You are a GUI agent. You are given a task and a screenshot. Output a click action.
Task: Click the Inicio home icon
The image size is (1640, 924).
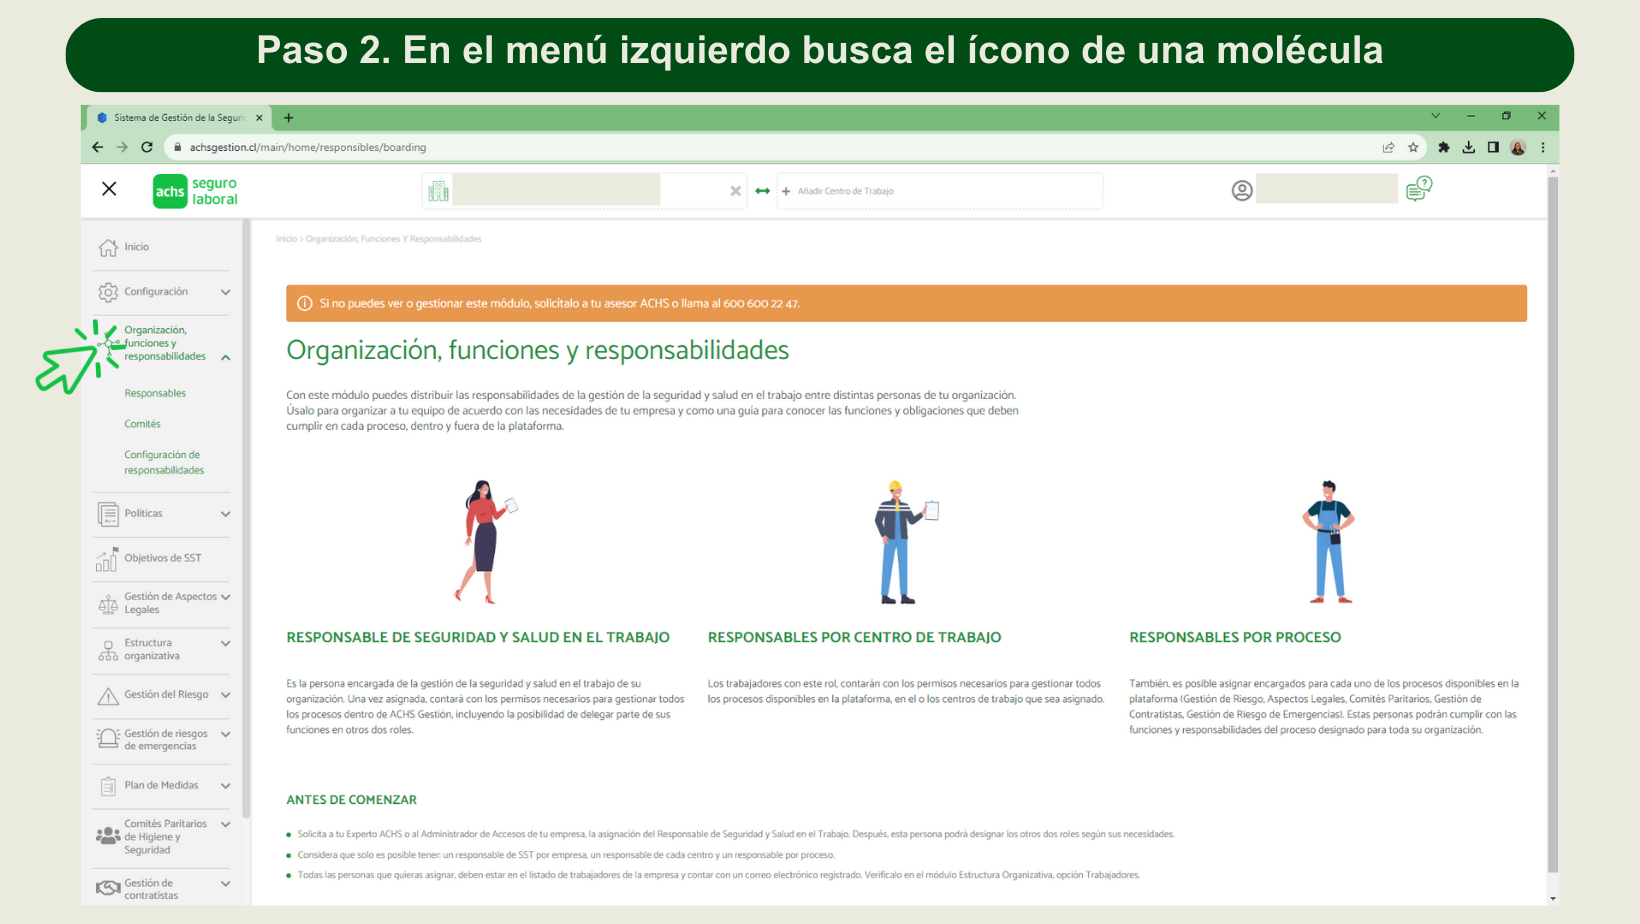108,247
